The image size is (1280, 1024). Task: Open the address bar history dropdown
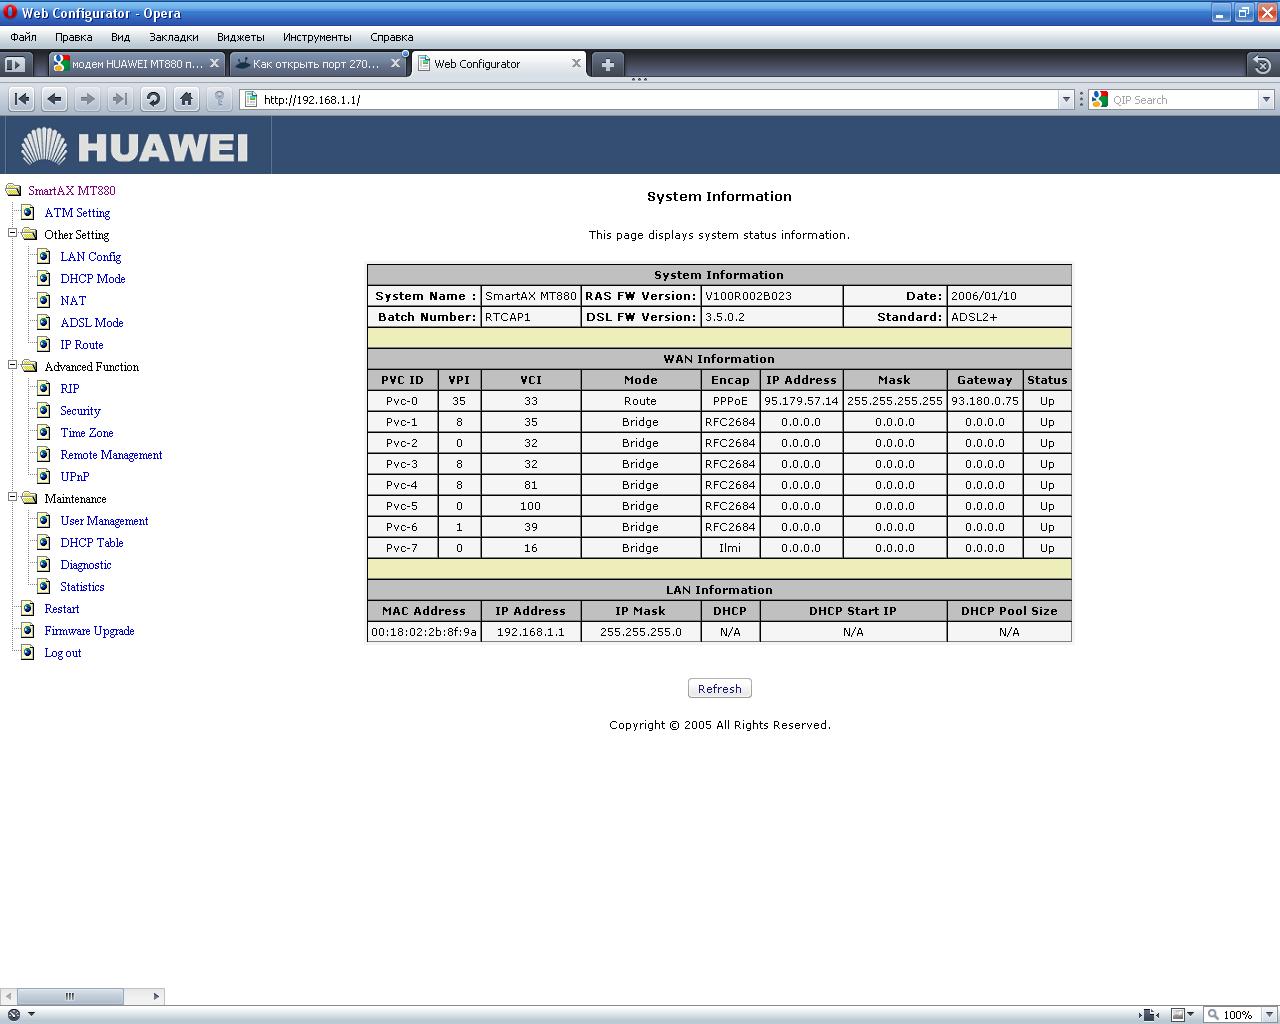click(1066, 99)
